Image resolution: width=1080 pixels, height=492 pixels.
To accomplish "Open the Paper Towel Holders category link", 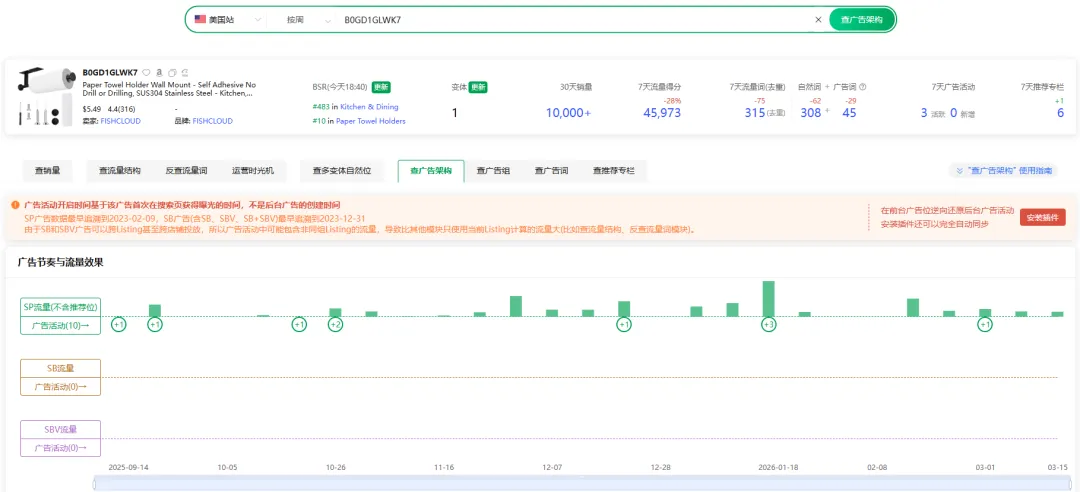I will coord(370,121).
